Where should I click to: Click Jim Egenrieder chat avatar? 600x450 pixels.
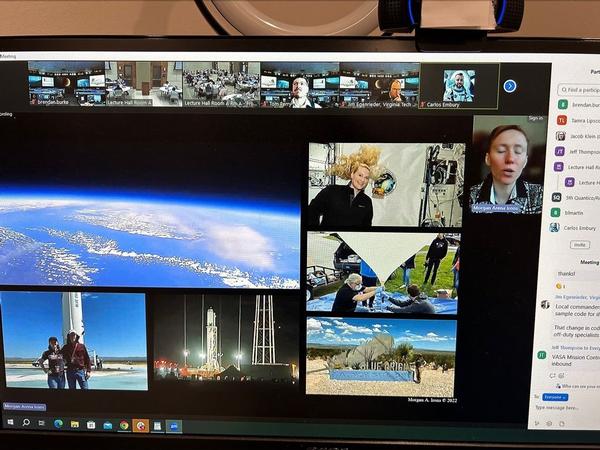[545, 305]
